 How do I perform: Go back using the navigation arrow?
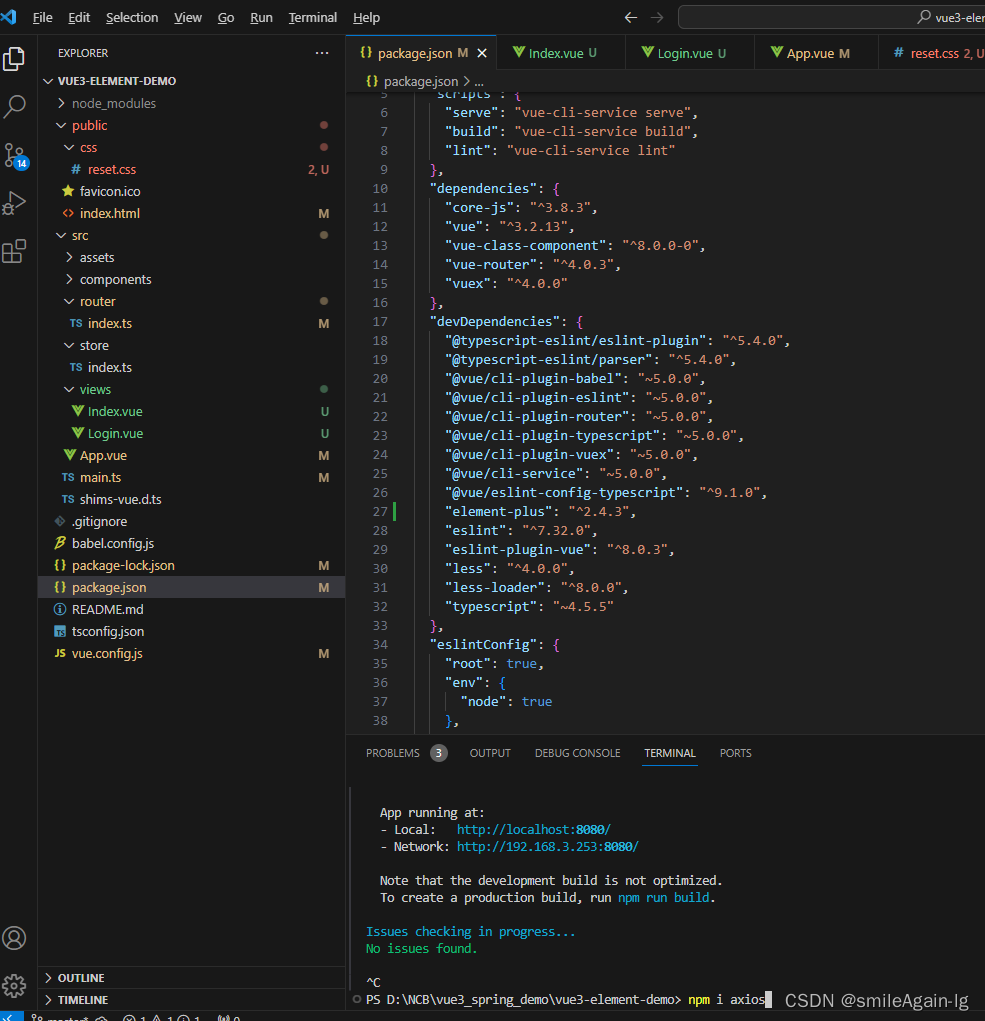coord(630,18)
